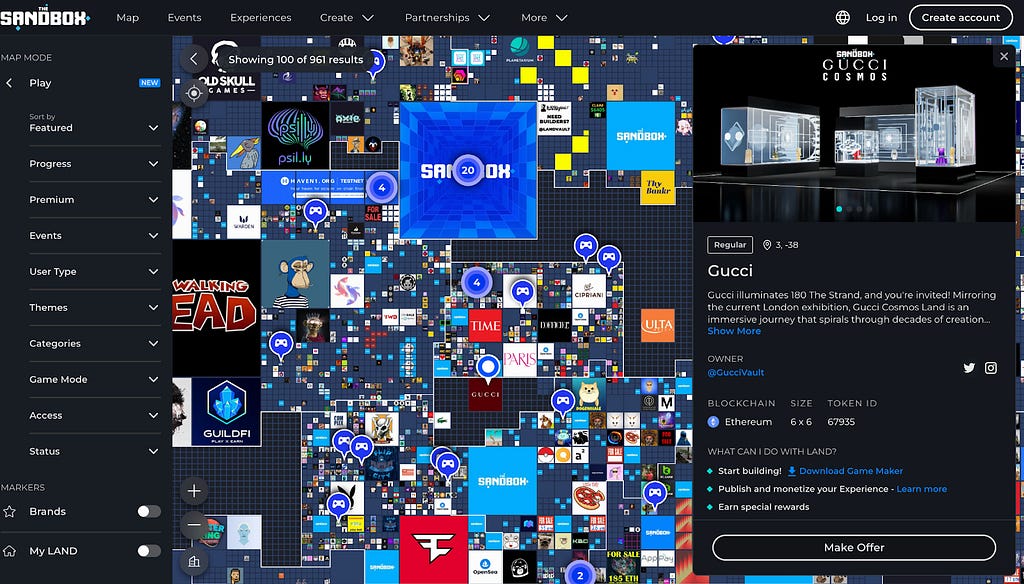This screenshot has height=584, width=1024.
Task: Expand the User Type filter
Action: pos(95,272)
